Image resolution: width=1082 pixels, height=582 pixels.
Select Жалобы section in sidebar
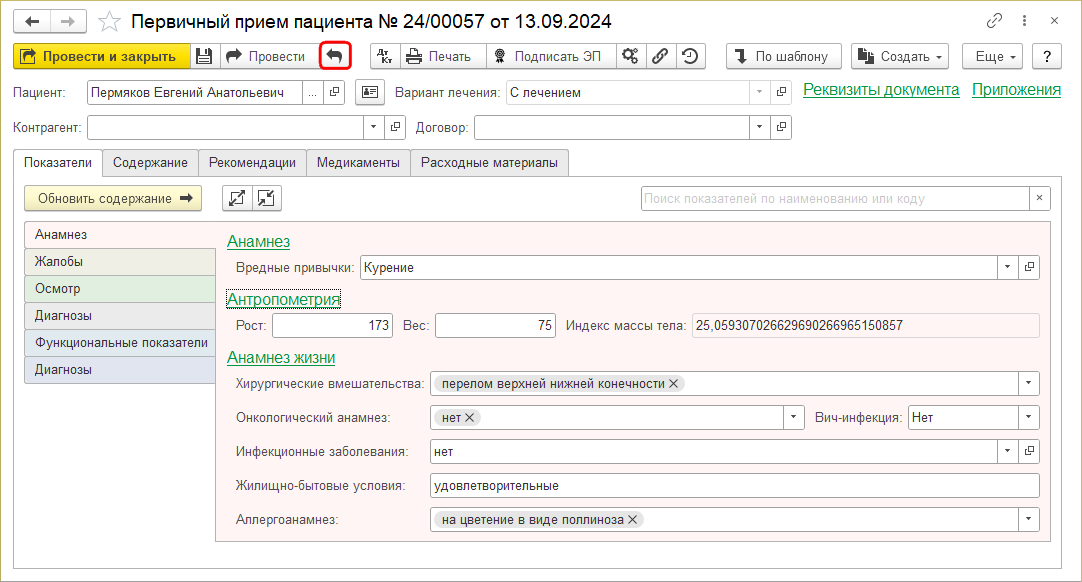[120, 262]
